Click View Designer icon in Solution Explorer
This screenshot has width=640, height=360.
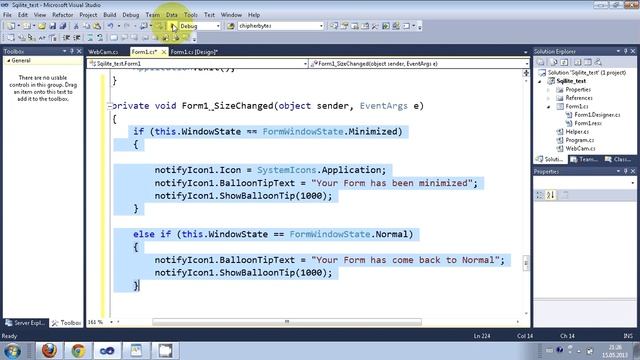pos(588,62)
